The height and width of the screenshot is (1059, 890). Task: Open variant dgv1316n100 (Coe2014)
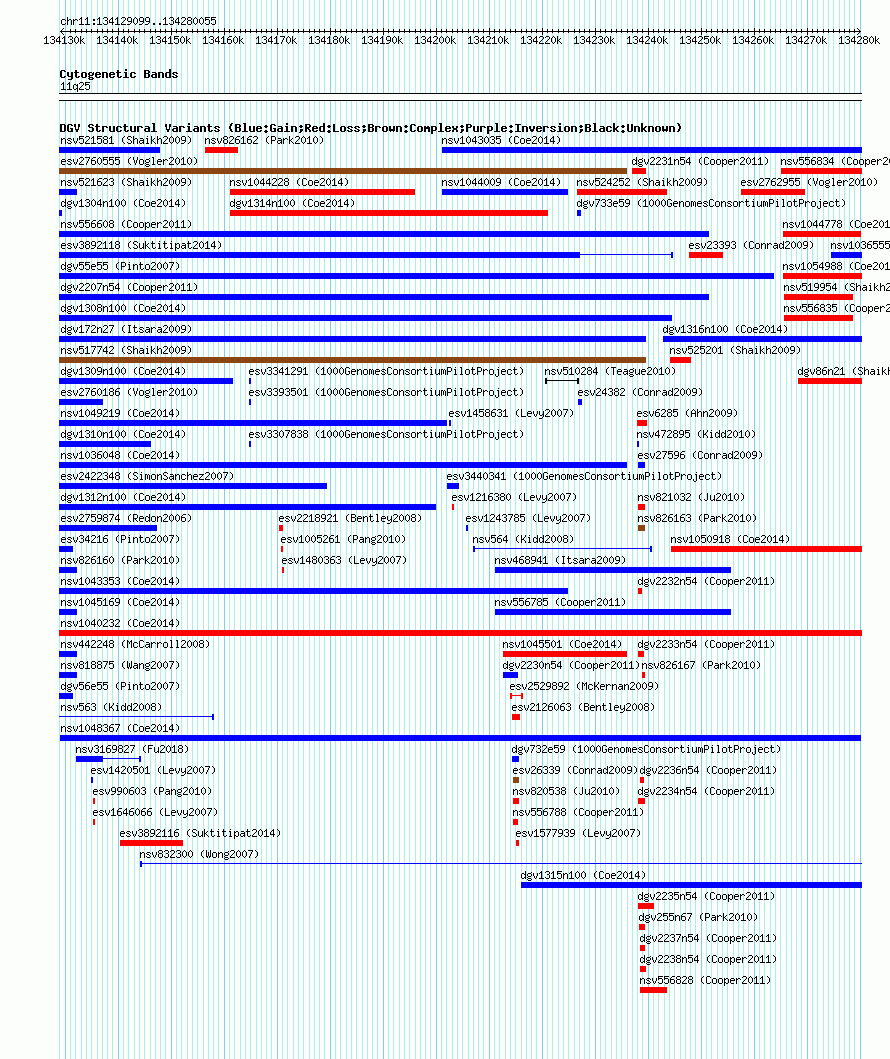coord(725,329)
